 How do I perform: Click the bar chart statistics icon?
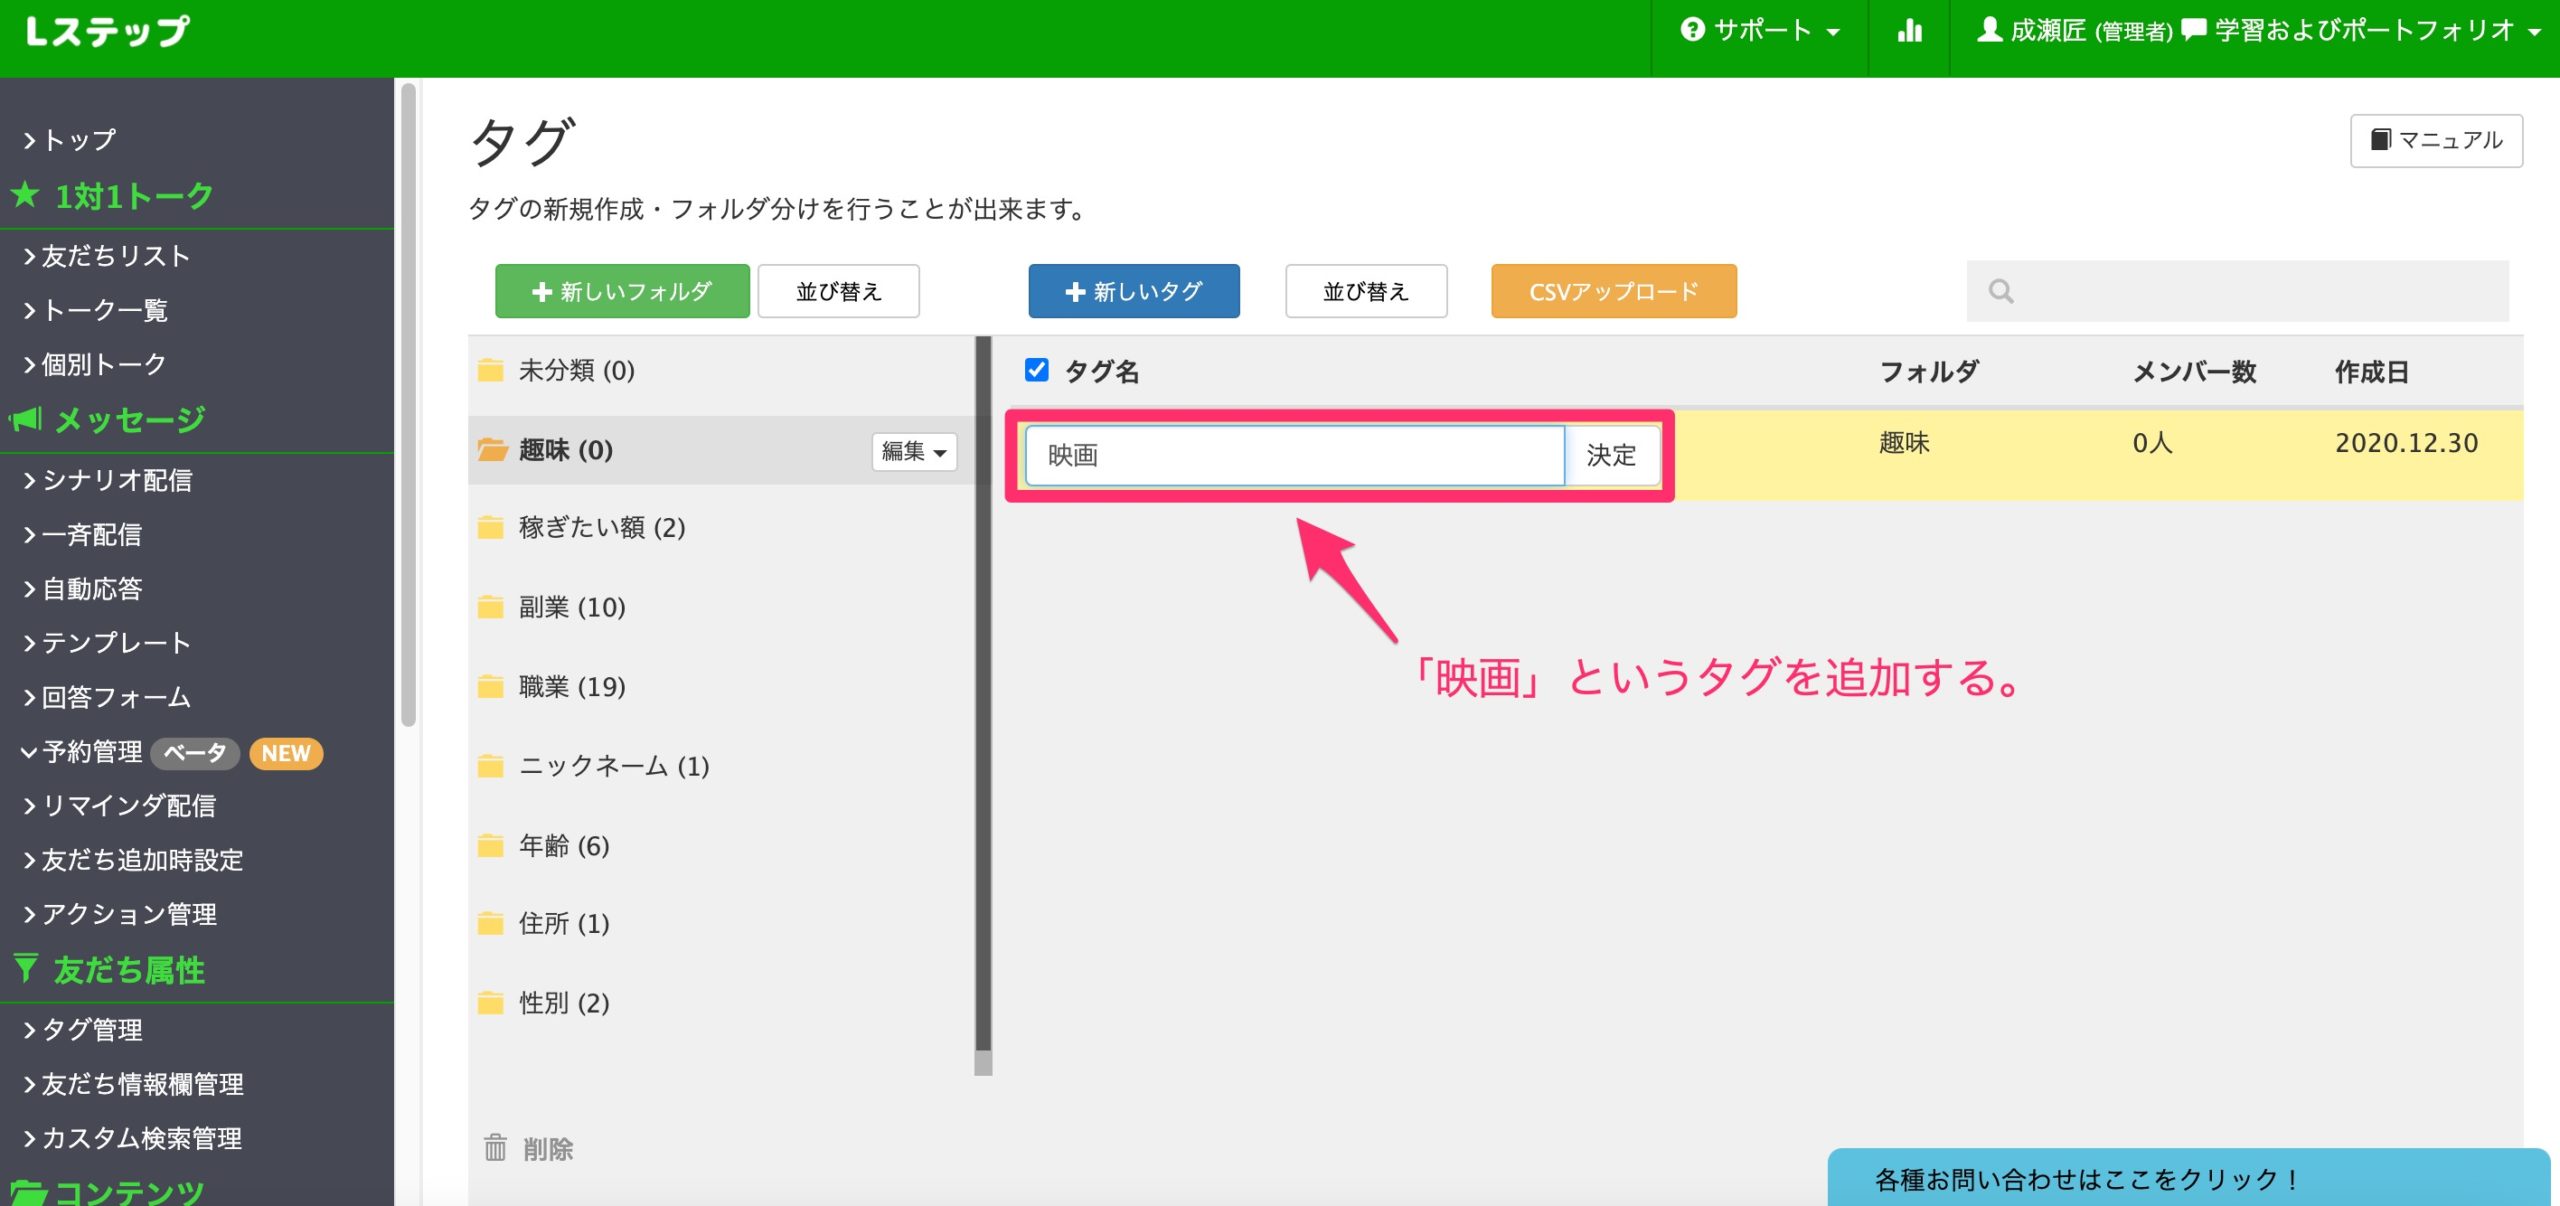(x=1909, y=31)
